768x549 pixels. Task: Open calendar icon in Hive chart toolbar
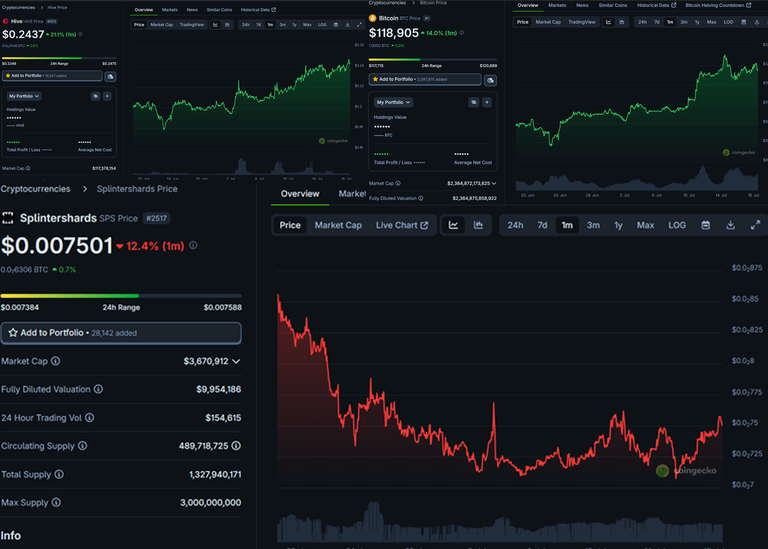click(336, 24)
